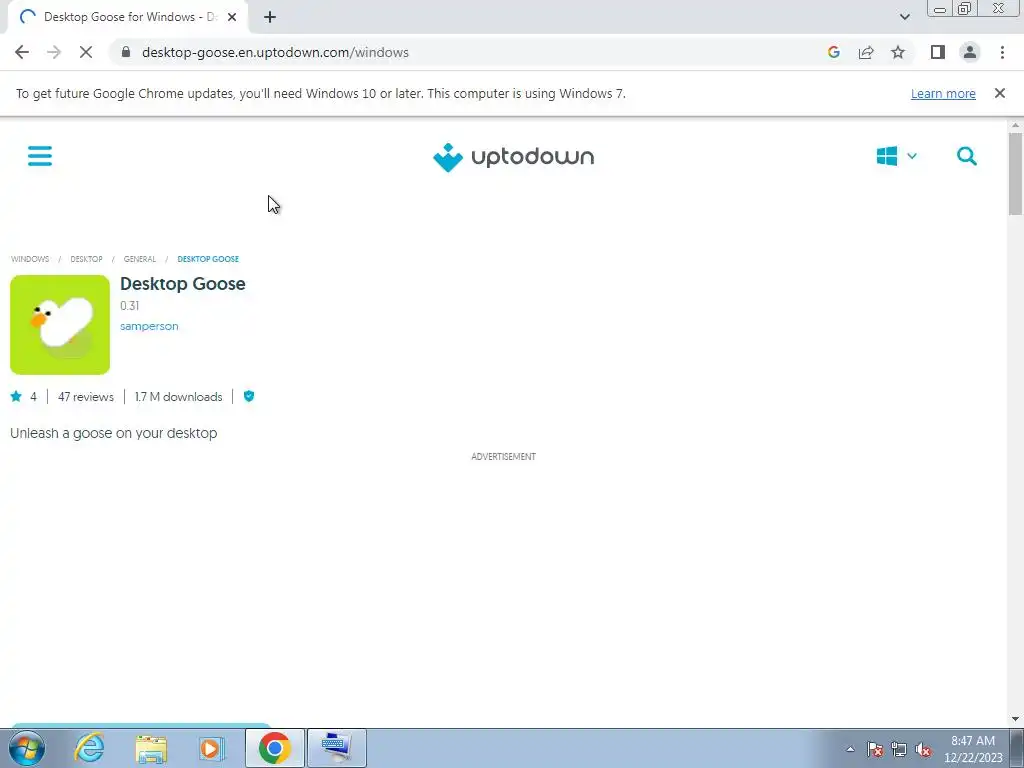Viewport: 1024px width, 768px height.
Task: Click the star rating 4
Action: [24, 396]
